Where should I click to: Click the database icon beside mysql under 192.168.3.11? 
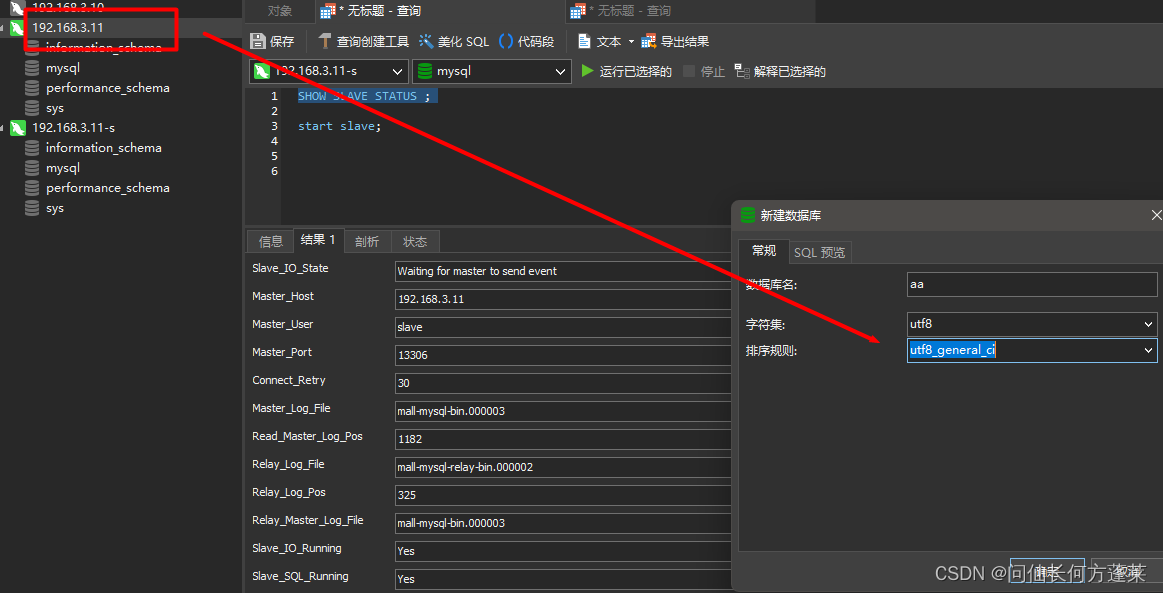[32, 67]
